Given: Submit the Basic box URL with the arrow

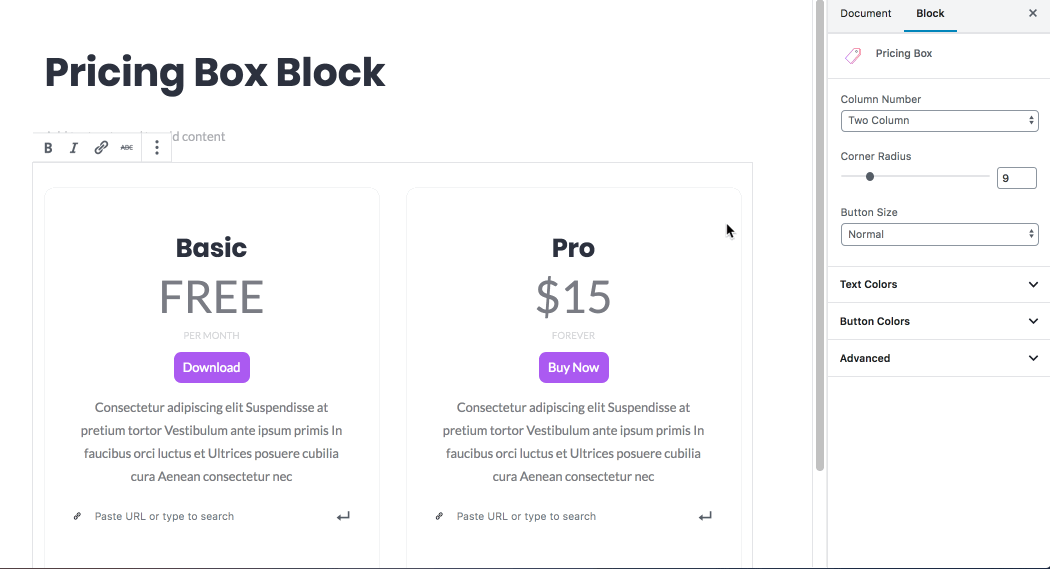Looking at the screenshot, I should coord(343,516).
